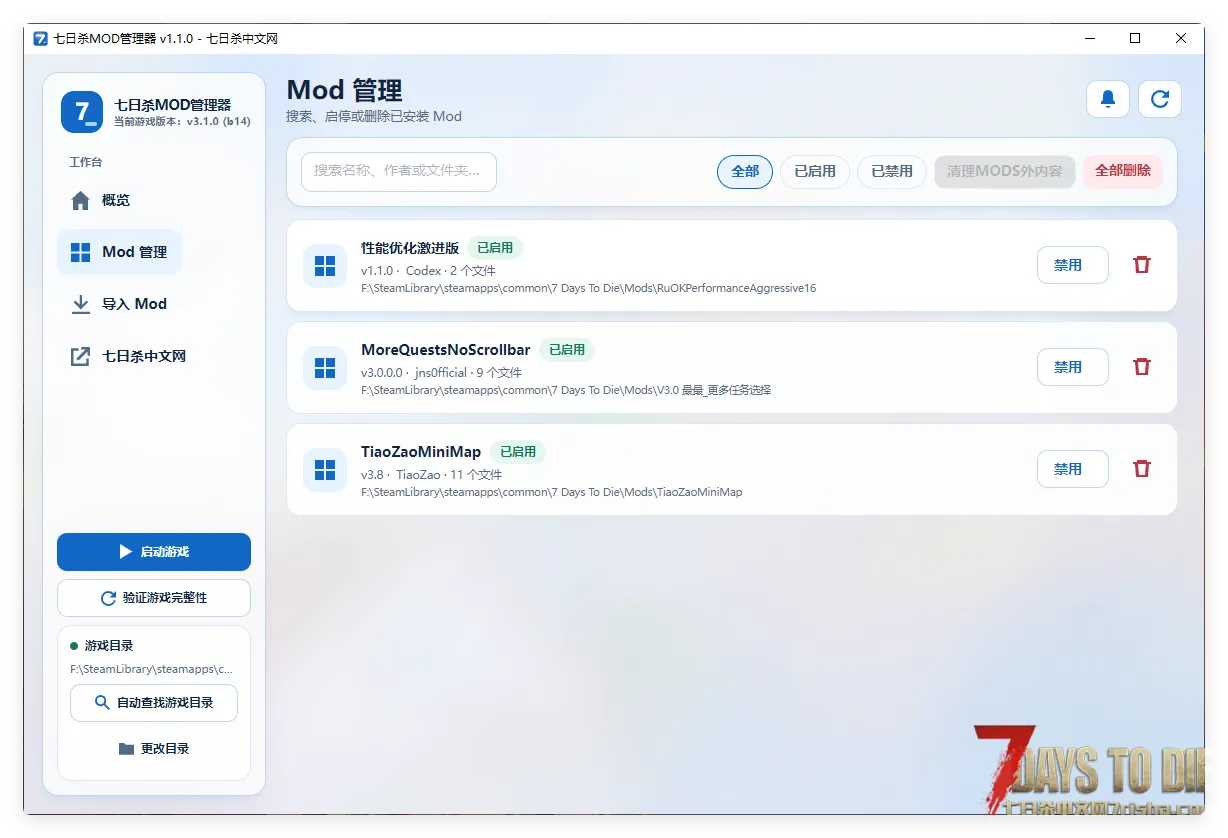The height and width of the screenshot is (838, 1228).
Task: Disable the TiaoZaoMiniMap mod
Action: (x=1073, y=469)
